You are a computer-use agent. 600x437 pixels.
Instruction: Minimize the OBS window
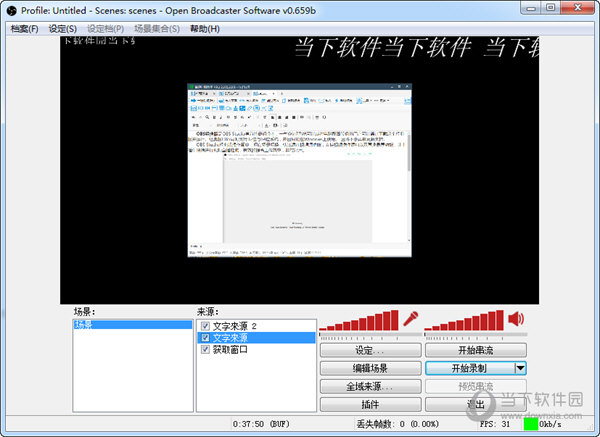(x=531, y=8)
